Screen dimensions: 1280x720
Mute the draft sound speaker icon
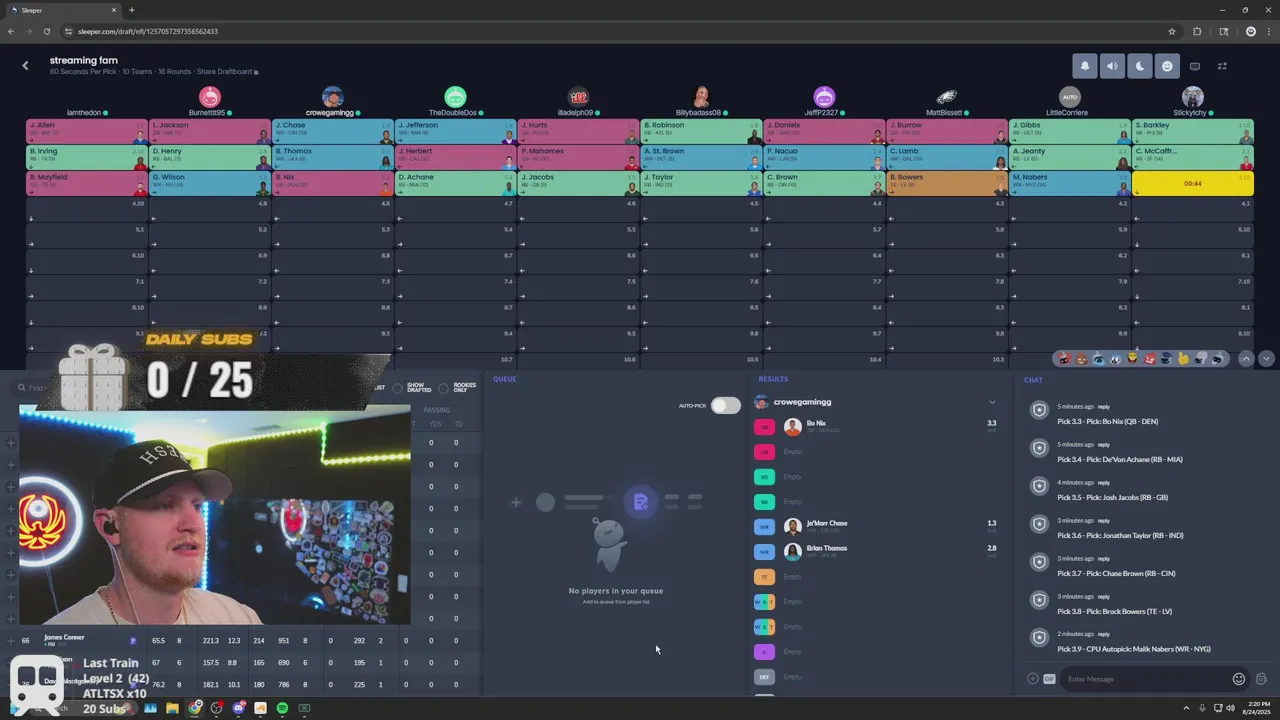(x=1112, y=66)
